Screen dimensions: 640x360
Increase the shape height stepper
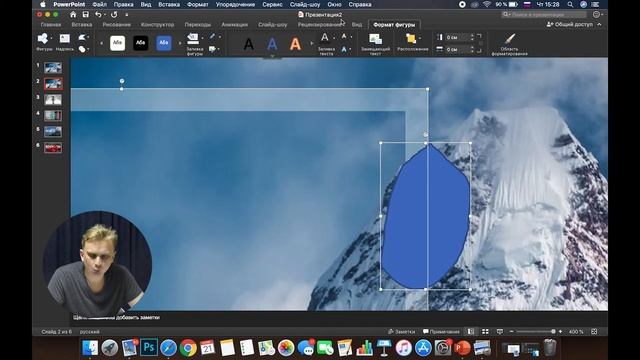(472, 36)
